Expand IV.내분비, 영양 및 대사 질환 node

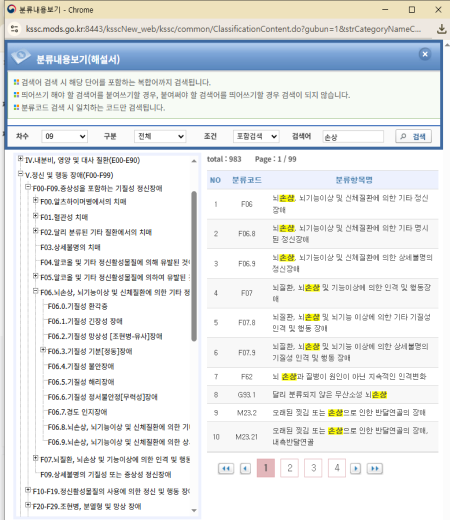point(21,159)
